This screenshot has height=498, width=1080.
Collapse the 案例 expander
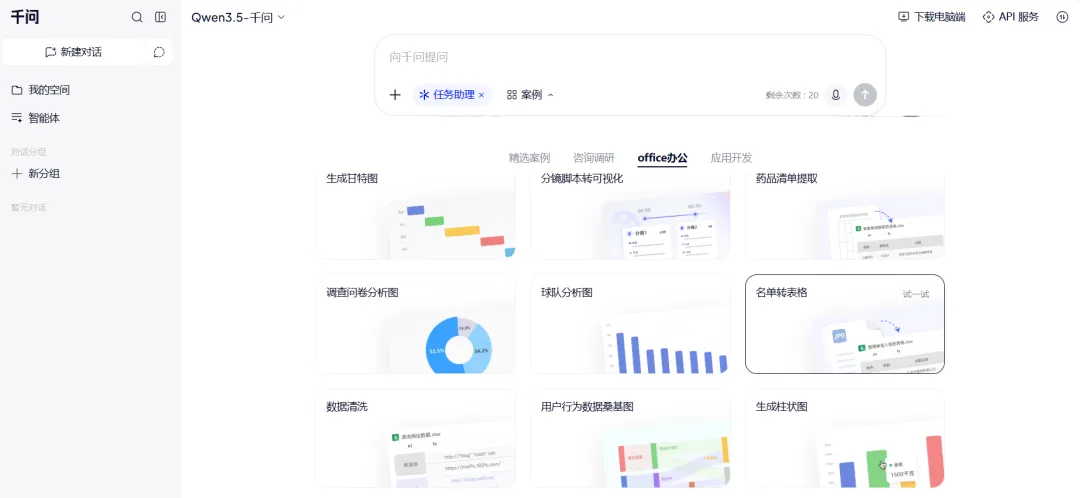tap(530, 95)
